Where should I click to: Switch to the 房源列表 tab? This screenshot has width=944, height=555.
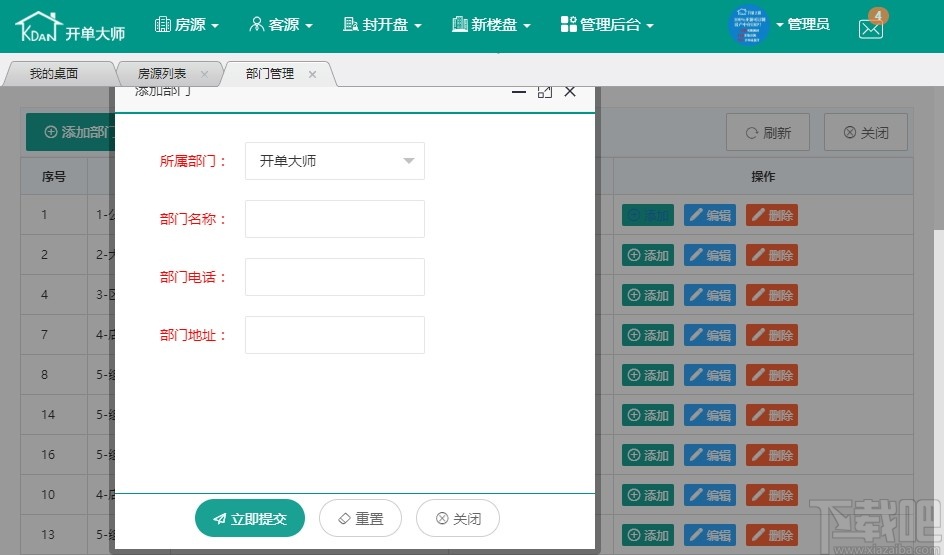tap(162, 74)
